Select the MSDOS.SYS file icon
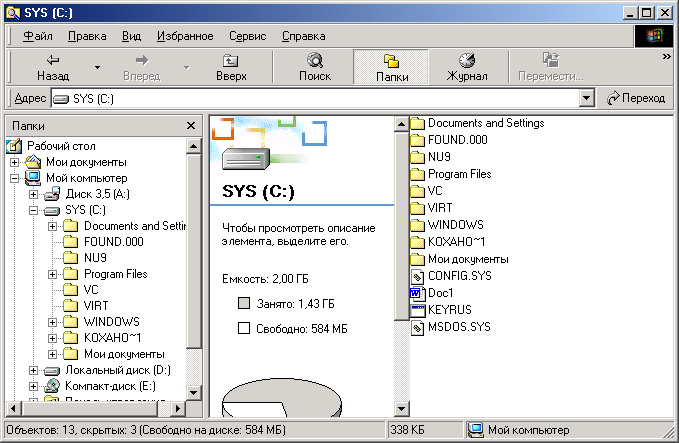This screenshot has height=443, width=679. pos(417,327)
